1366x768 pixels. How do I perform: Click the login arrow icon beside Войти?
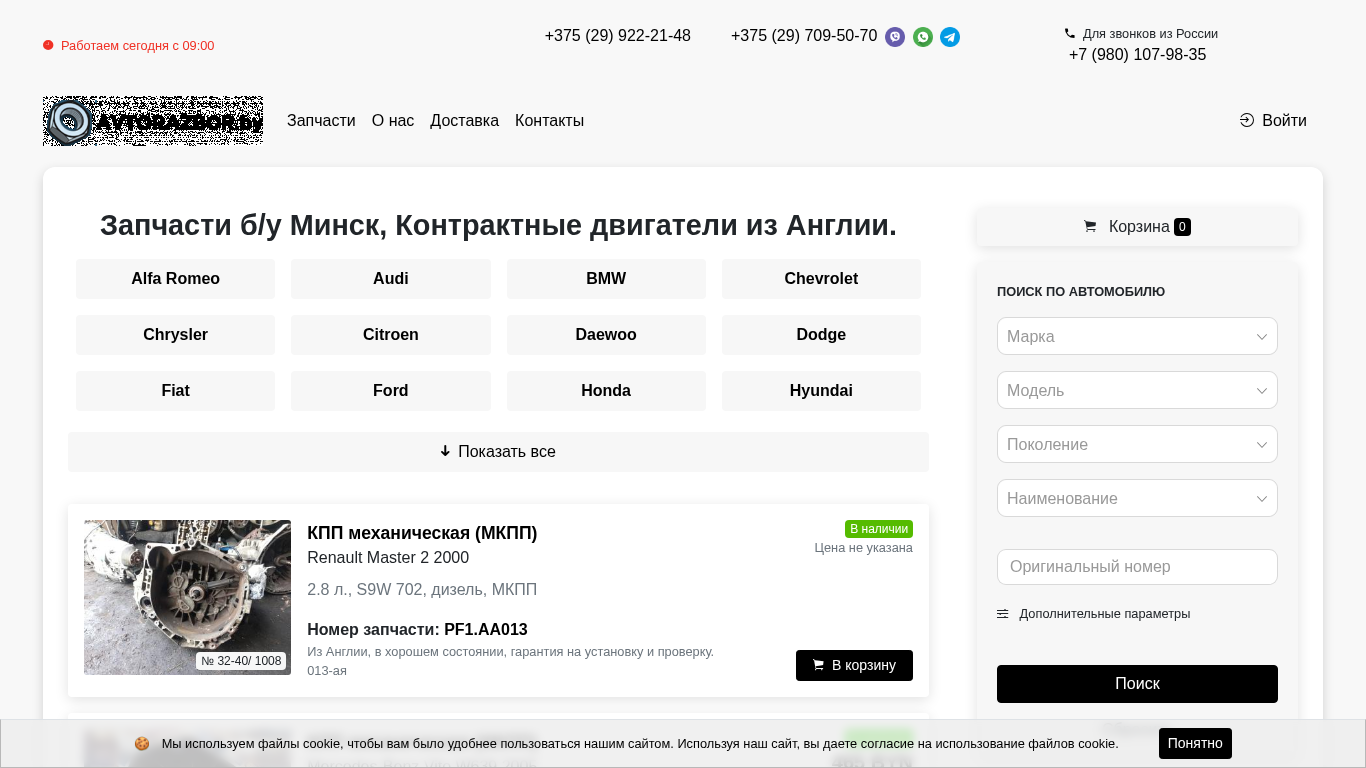point(1247,121)
